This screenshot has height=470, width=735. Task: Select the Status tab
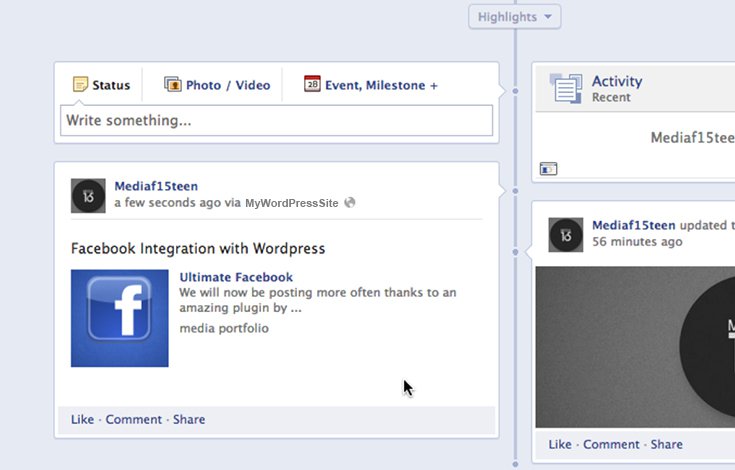tap(101, 85)
